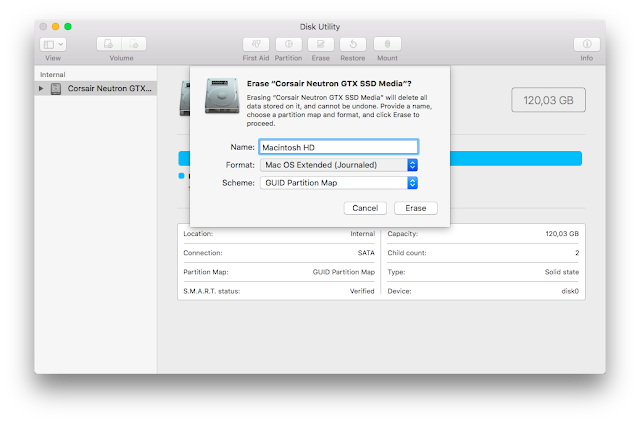The image size is (640, 423).
Task: Open the Info toolbar button
Action: click(587, 44)
